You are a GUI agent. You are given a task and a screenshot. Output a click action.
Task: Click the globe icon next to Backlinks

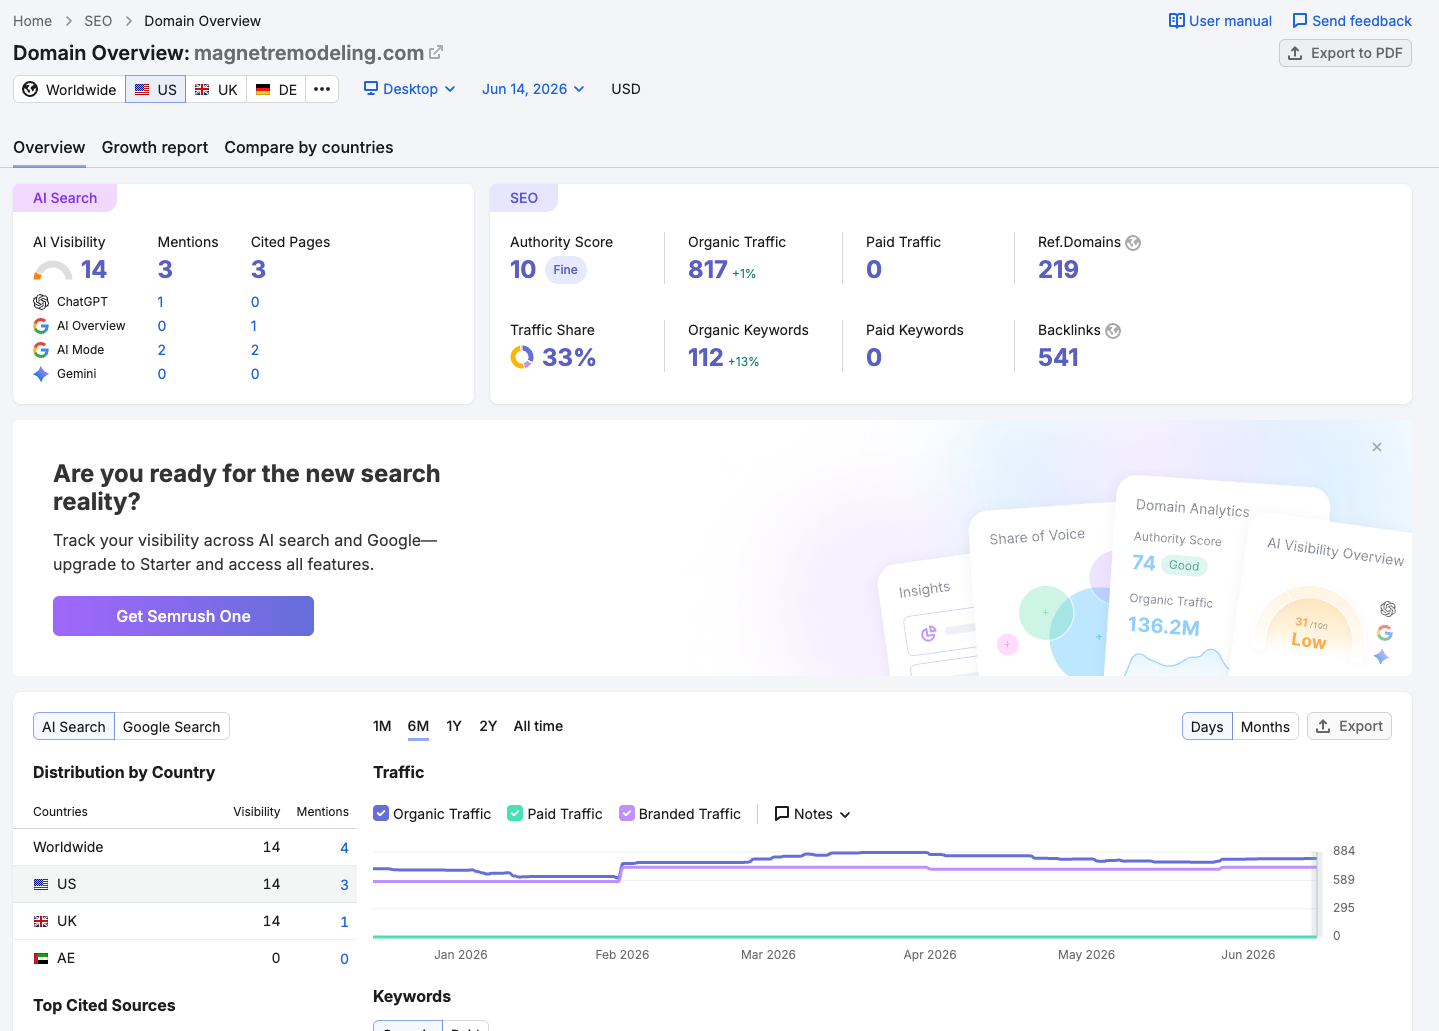coord(1113,331)
